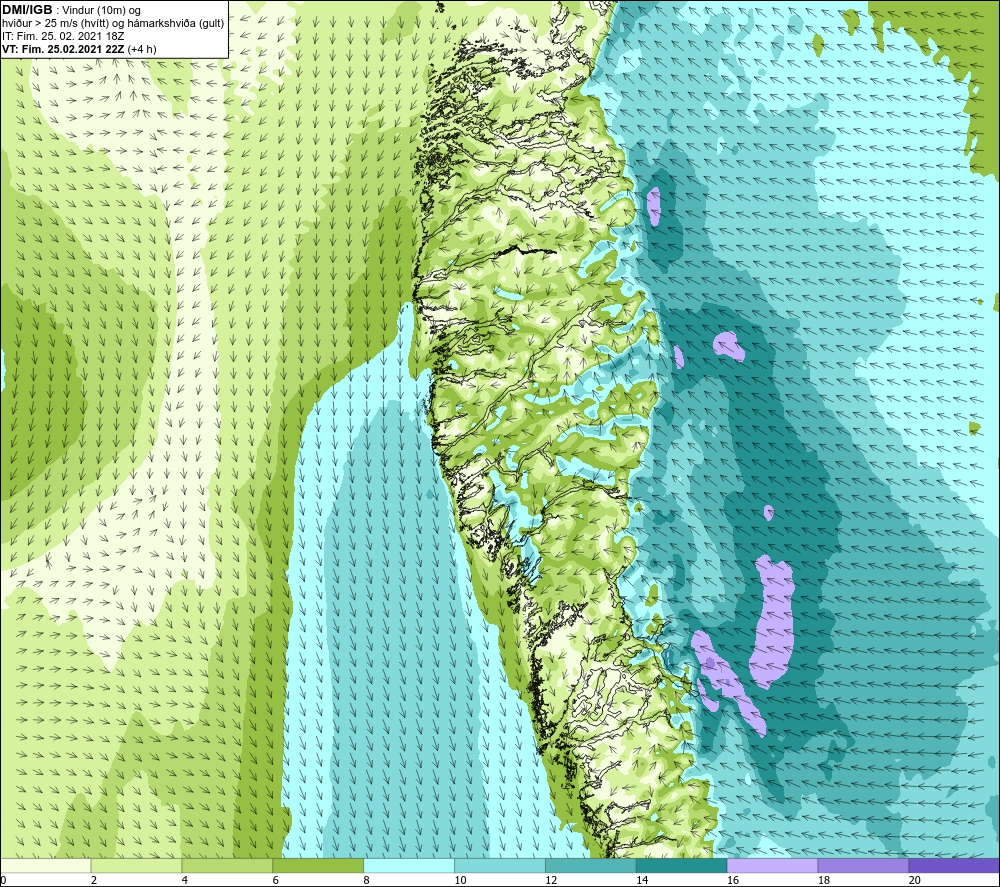This screenshot has height=887, width=1000.
Task: Click the "12" legend scale label
Action: coord(551,880)
